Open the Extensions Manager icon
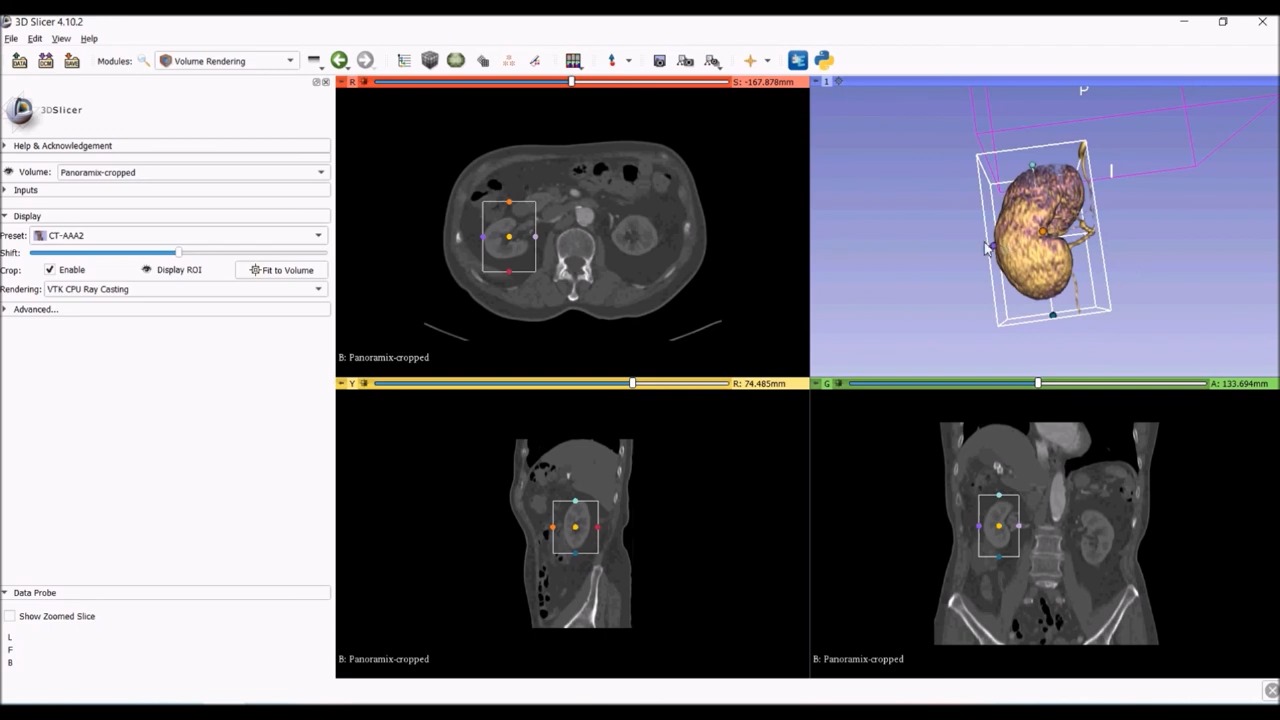Screen dimensions: 1280x720 797,61
